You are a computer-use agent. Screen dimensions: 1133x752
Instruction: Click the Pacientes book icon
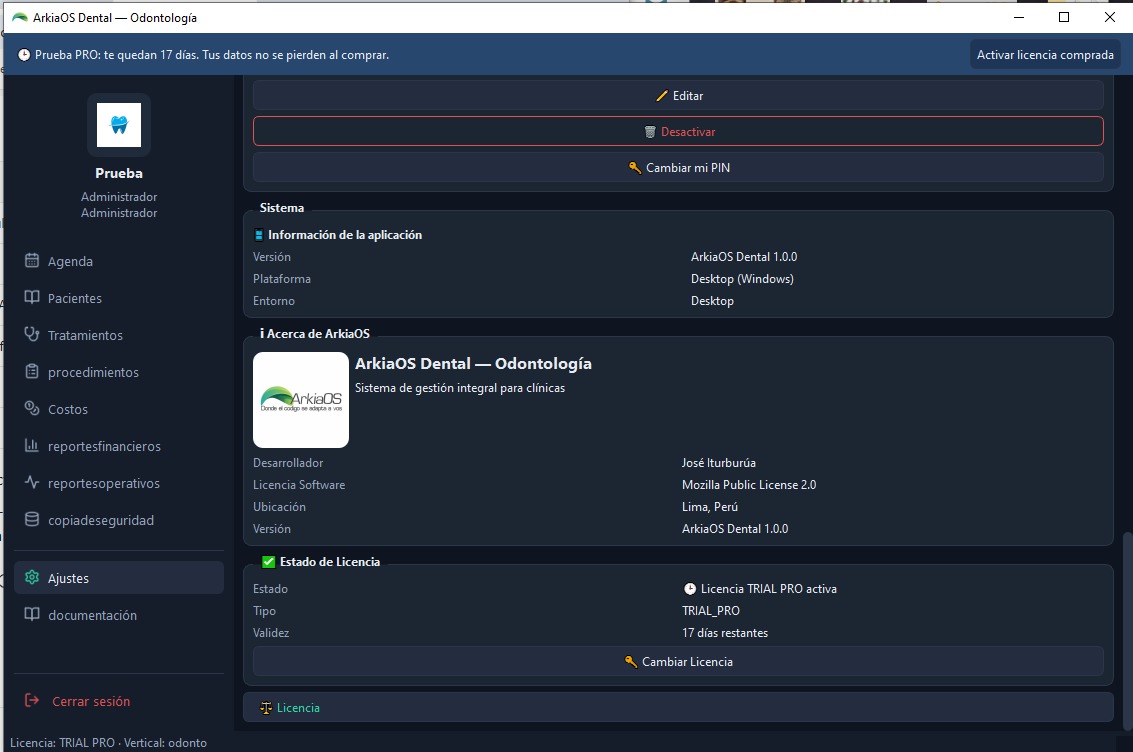coord(32,298)
